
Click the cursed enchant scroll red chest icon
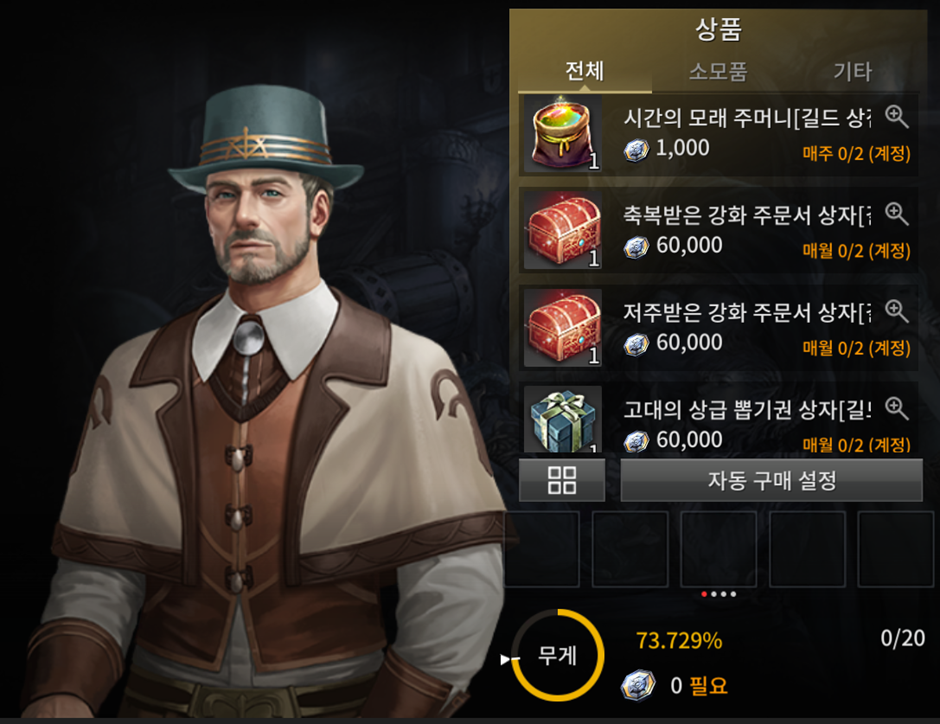(563, 328)
